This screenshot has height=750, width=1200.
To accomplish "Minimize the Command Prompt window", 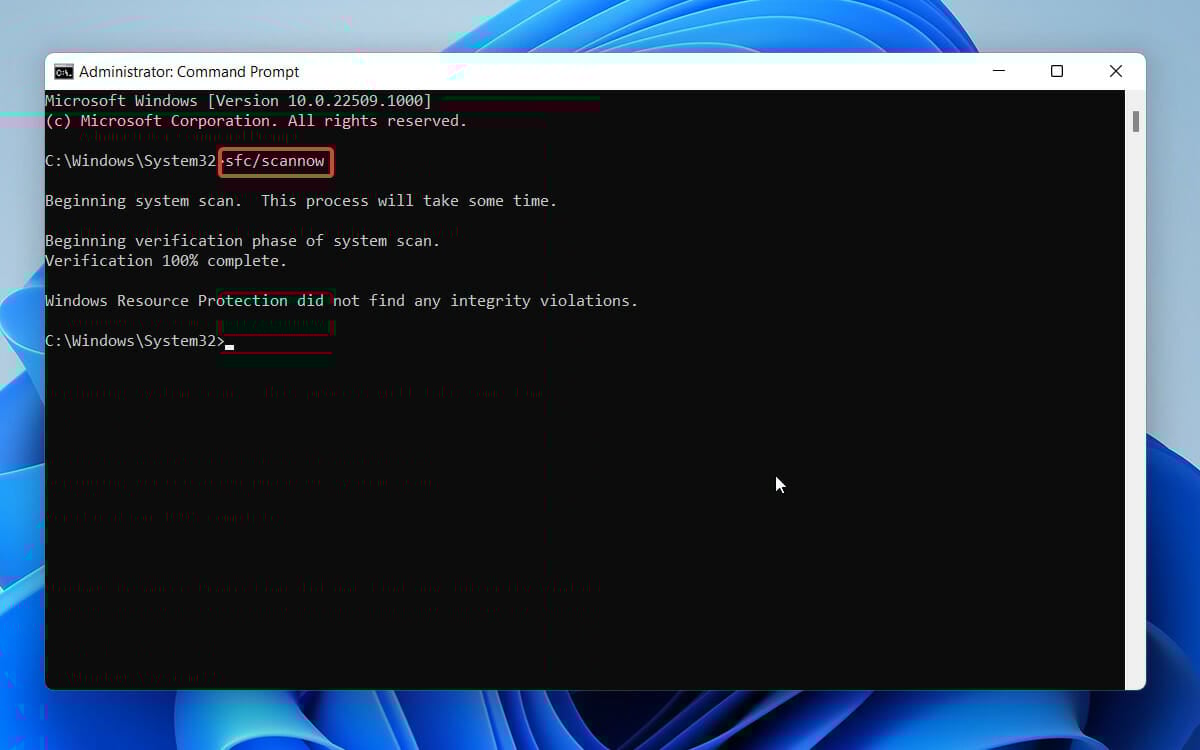I will pyautogui.click(x=998, y=71).
